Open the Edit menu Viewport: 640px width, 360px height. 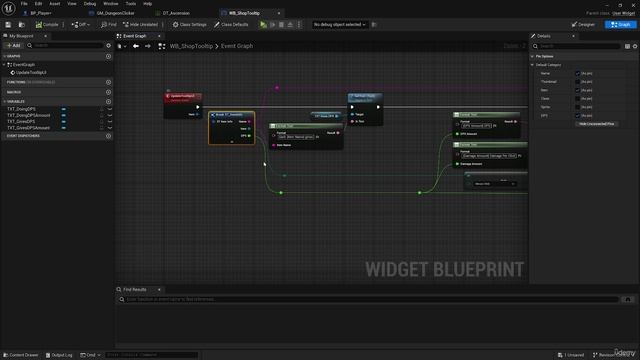pos(38,4)
